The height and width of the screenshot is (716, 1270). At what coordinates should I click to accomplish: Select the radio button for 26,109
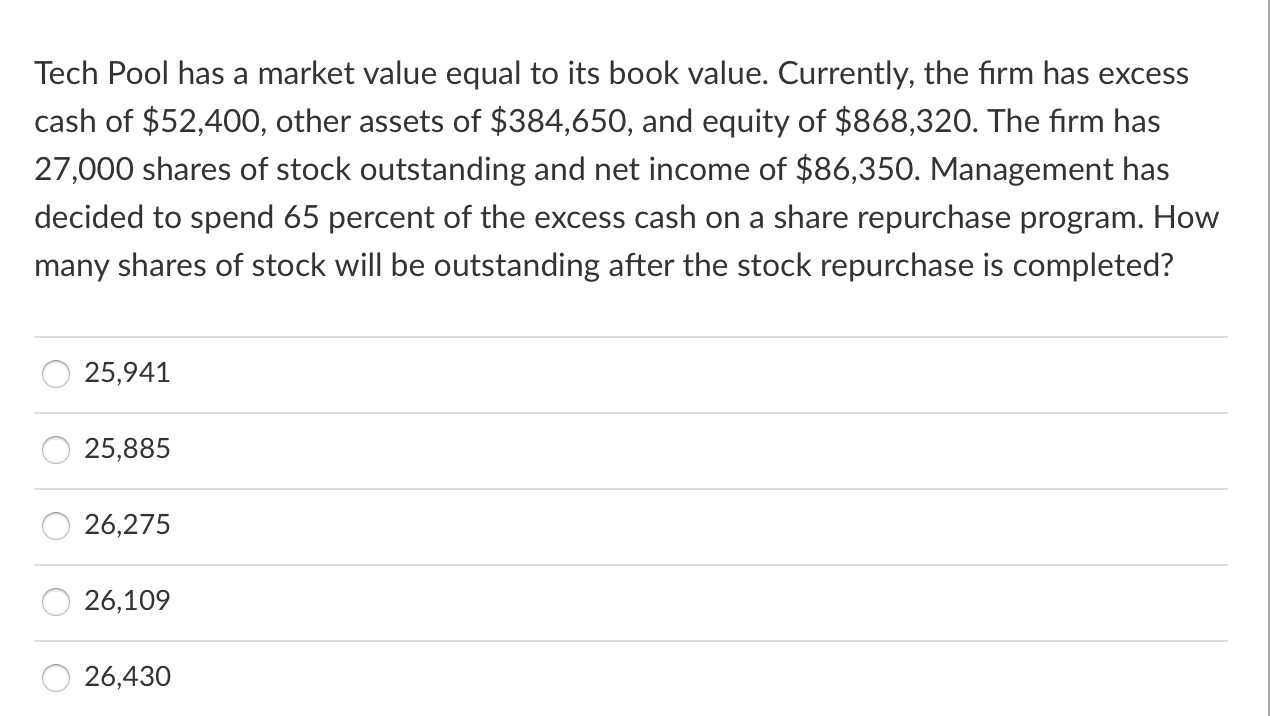click(x=56, y=602)
